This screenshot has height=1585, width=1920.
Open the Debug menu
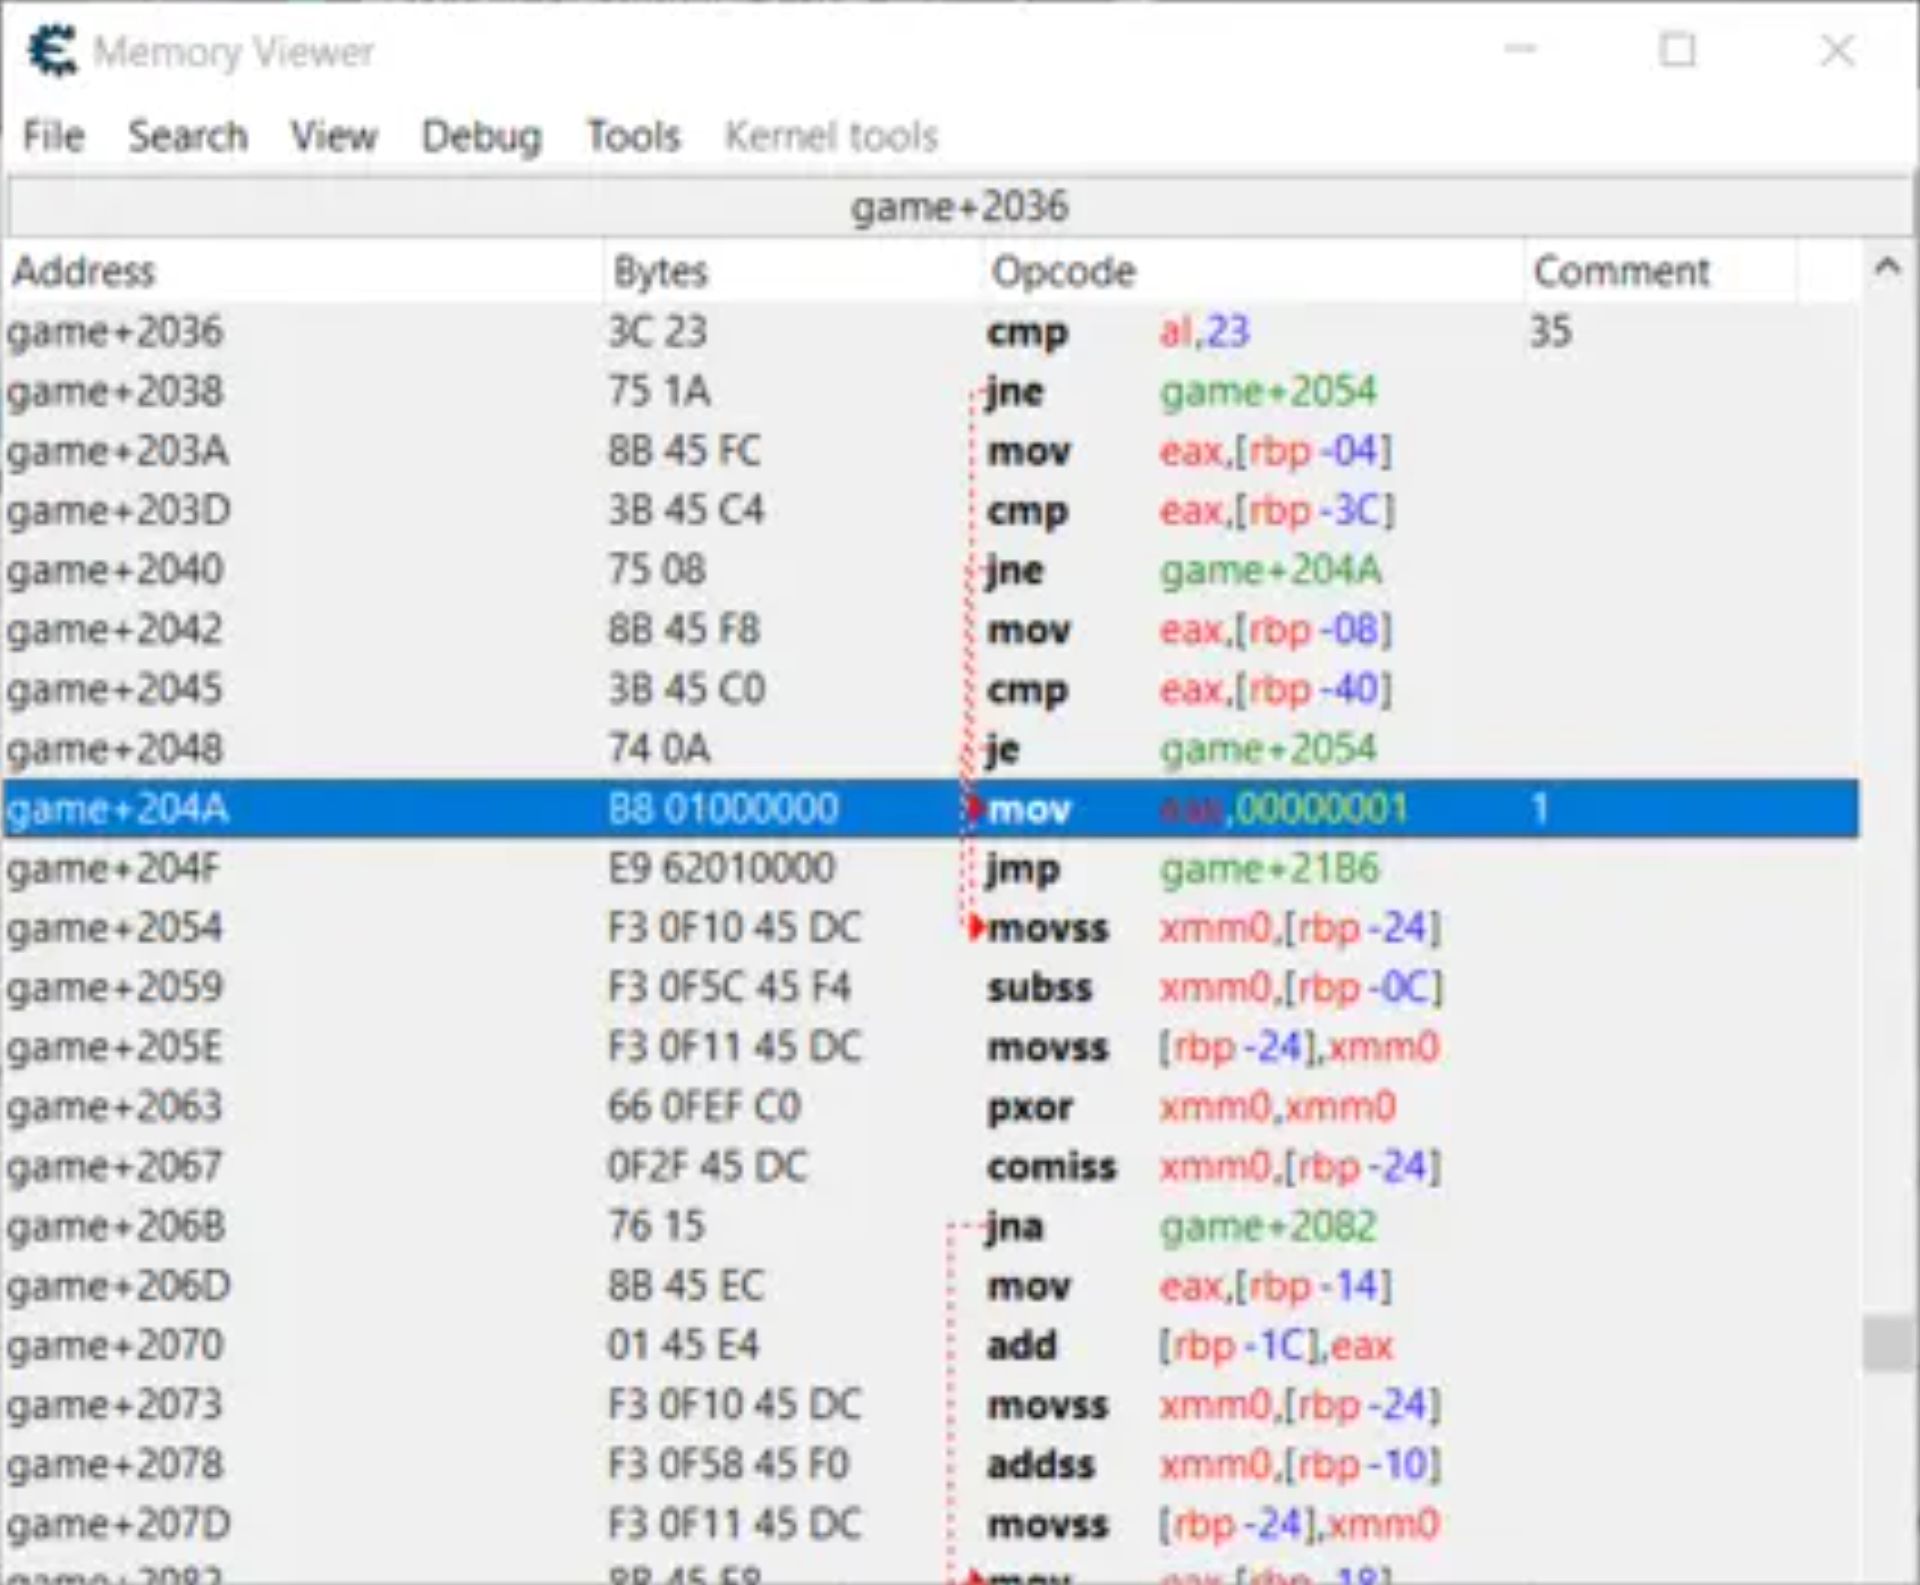[481, 136]
